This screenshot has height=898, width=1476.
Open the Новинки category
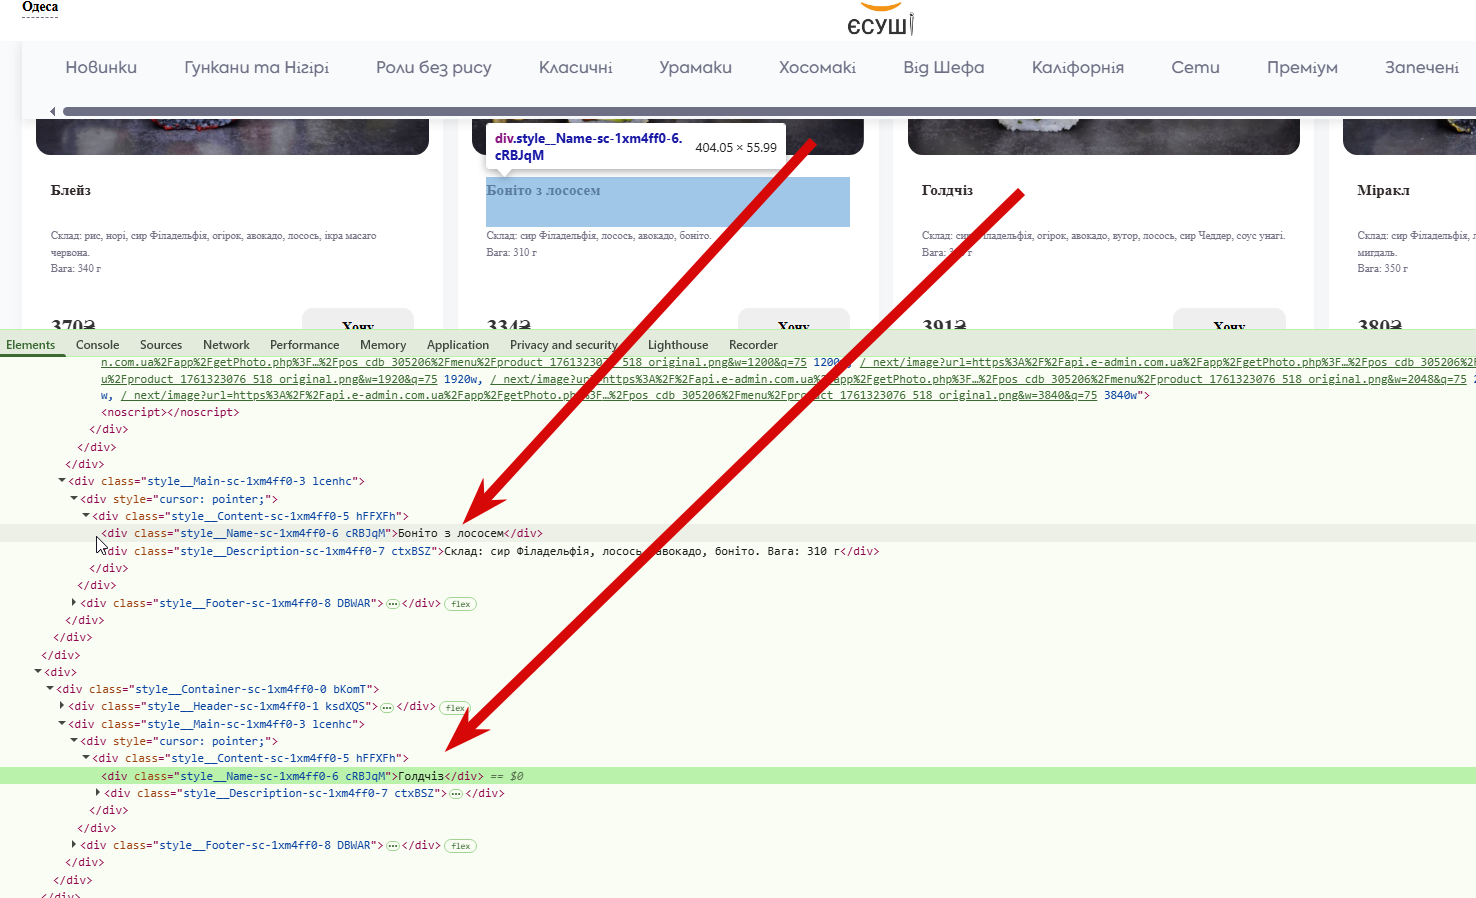coord(101,67)
